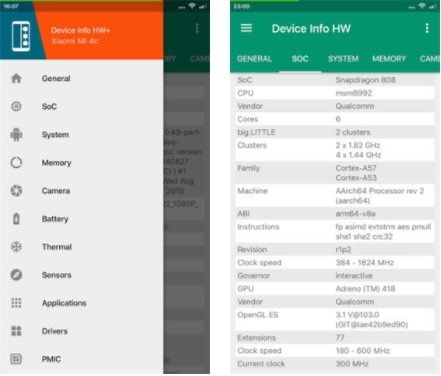Tap the msm8992 CPU value
The image size is (441, 376).
point(354,93)
